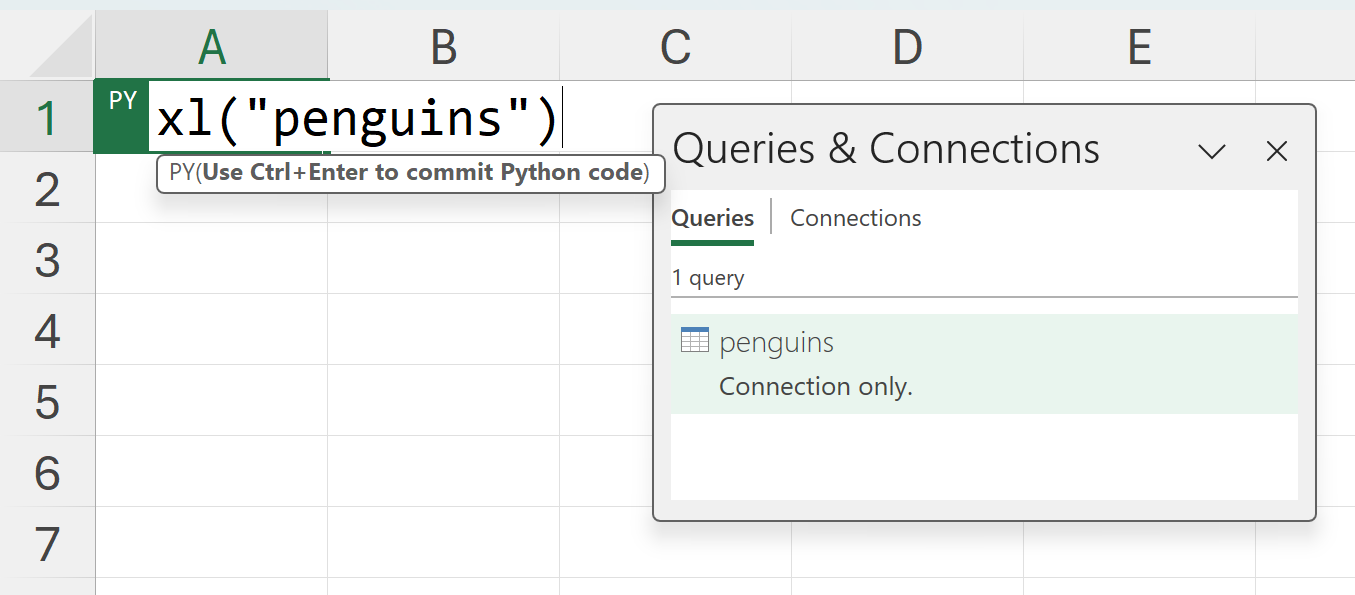This screenshot has height=595, width=1355.
Task: Click empty cell B4
Action: 443,330
